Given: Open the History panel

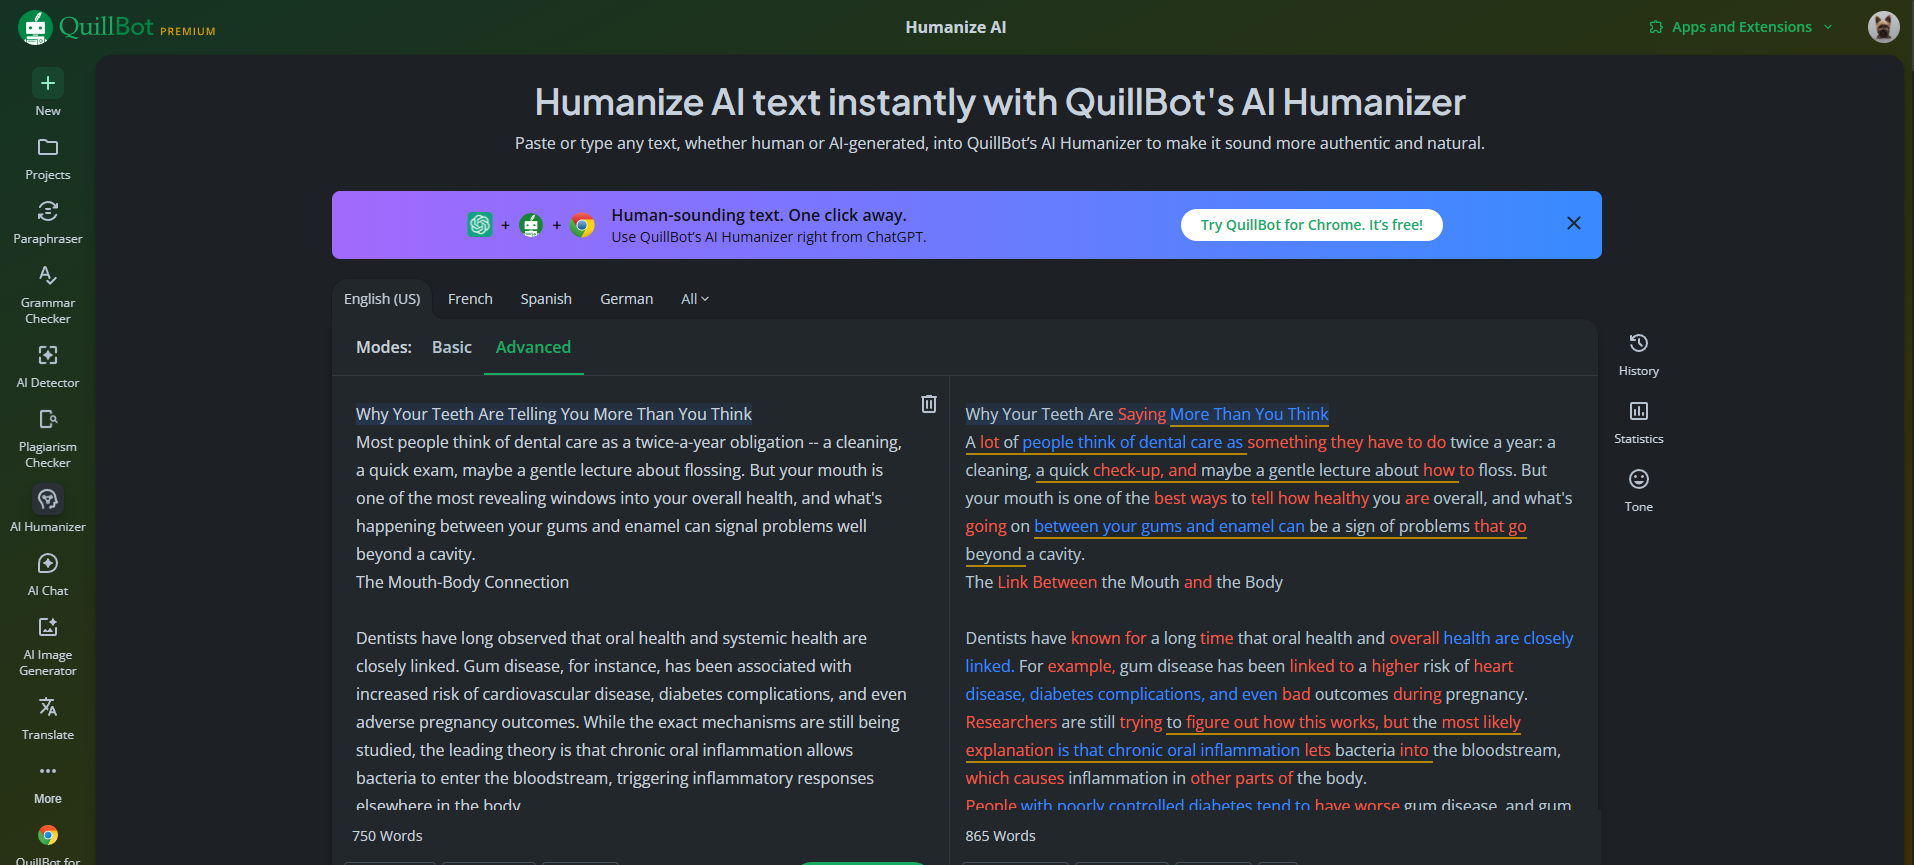Looking at the screenshot, I should (1638, 344).
